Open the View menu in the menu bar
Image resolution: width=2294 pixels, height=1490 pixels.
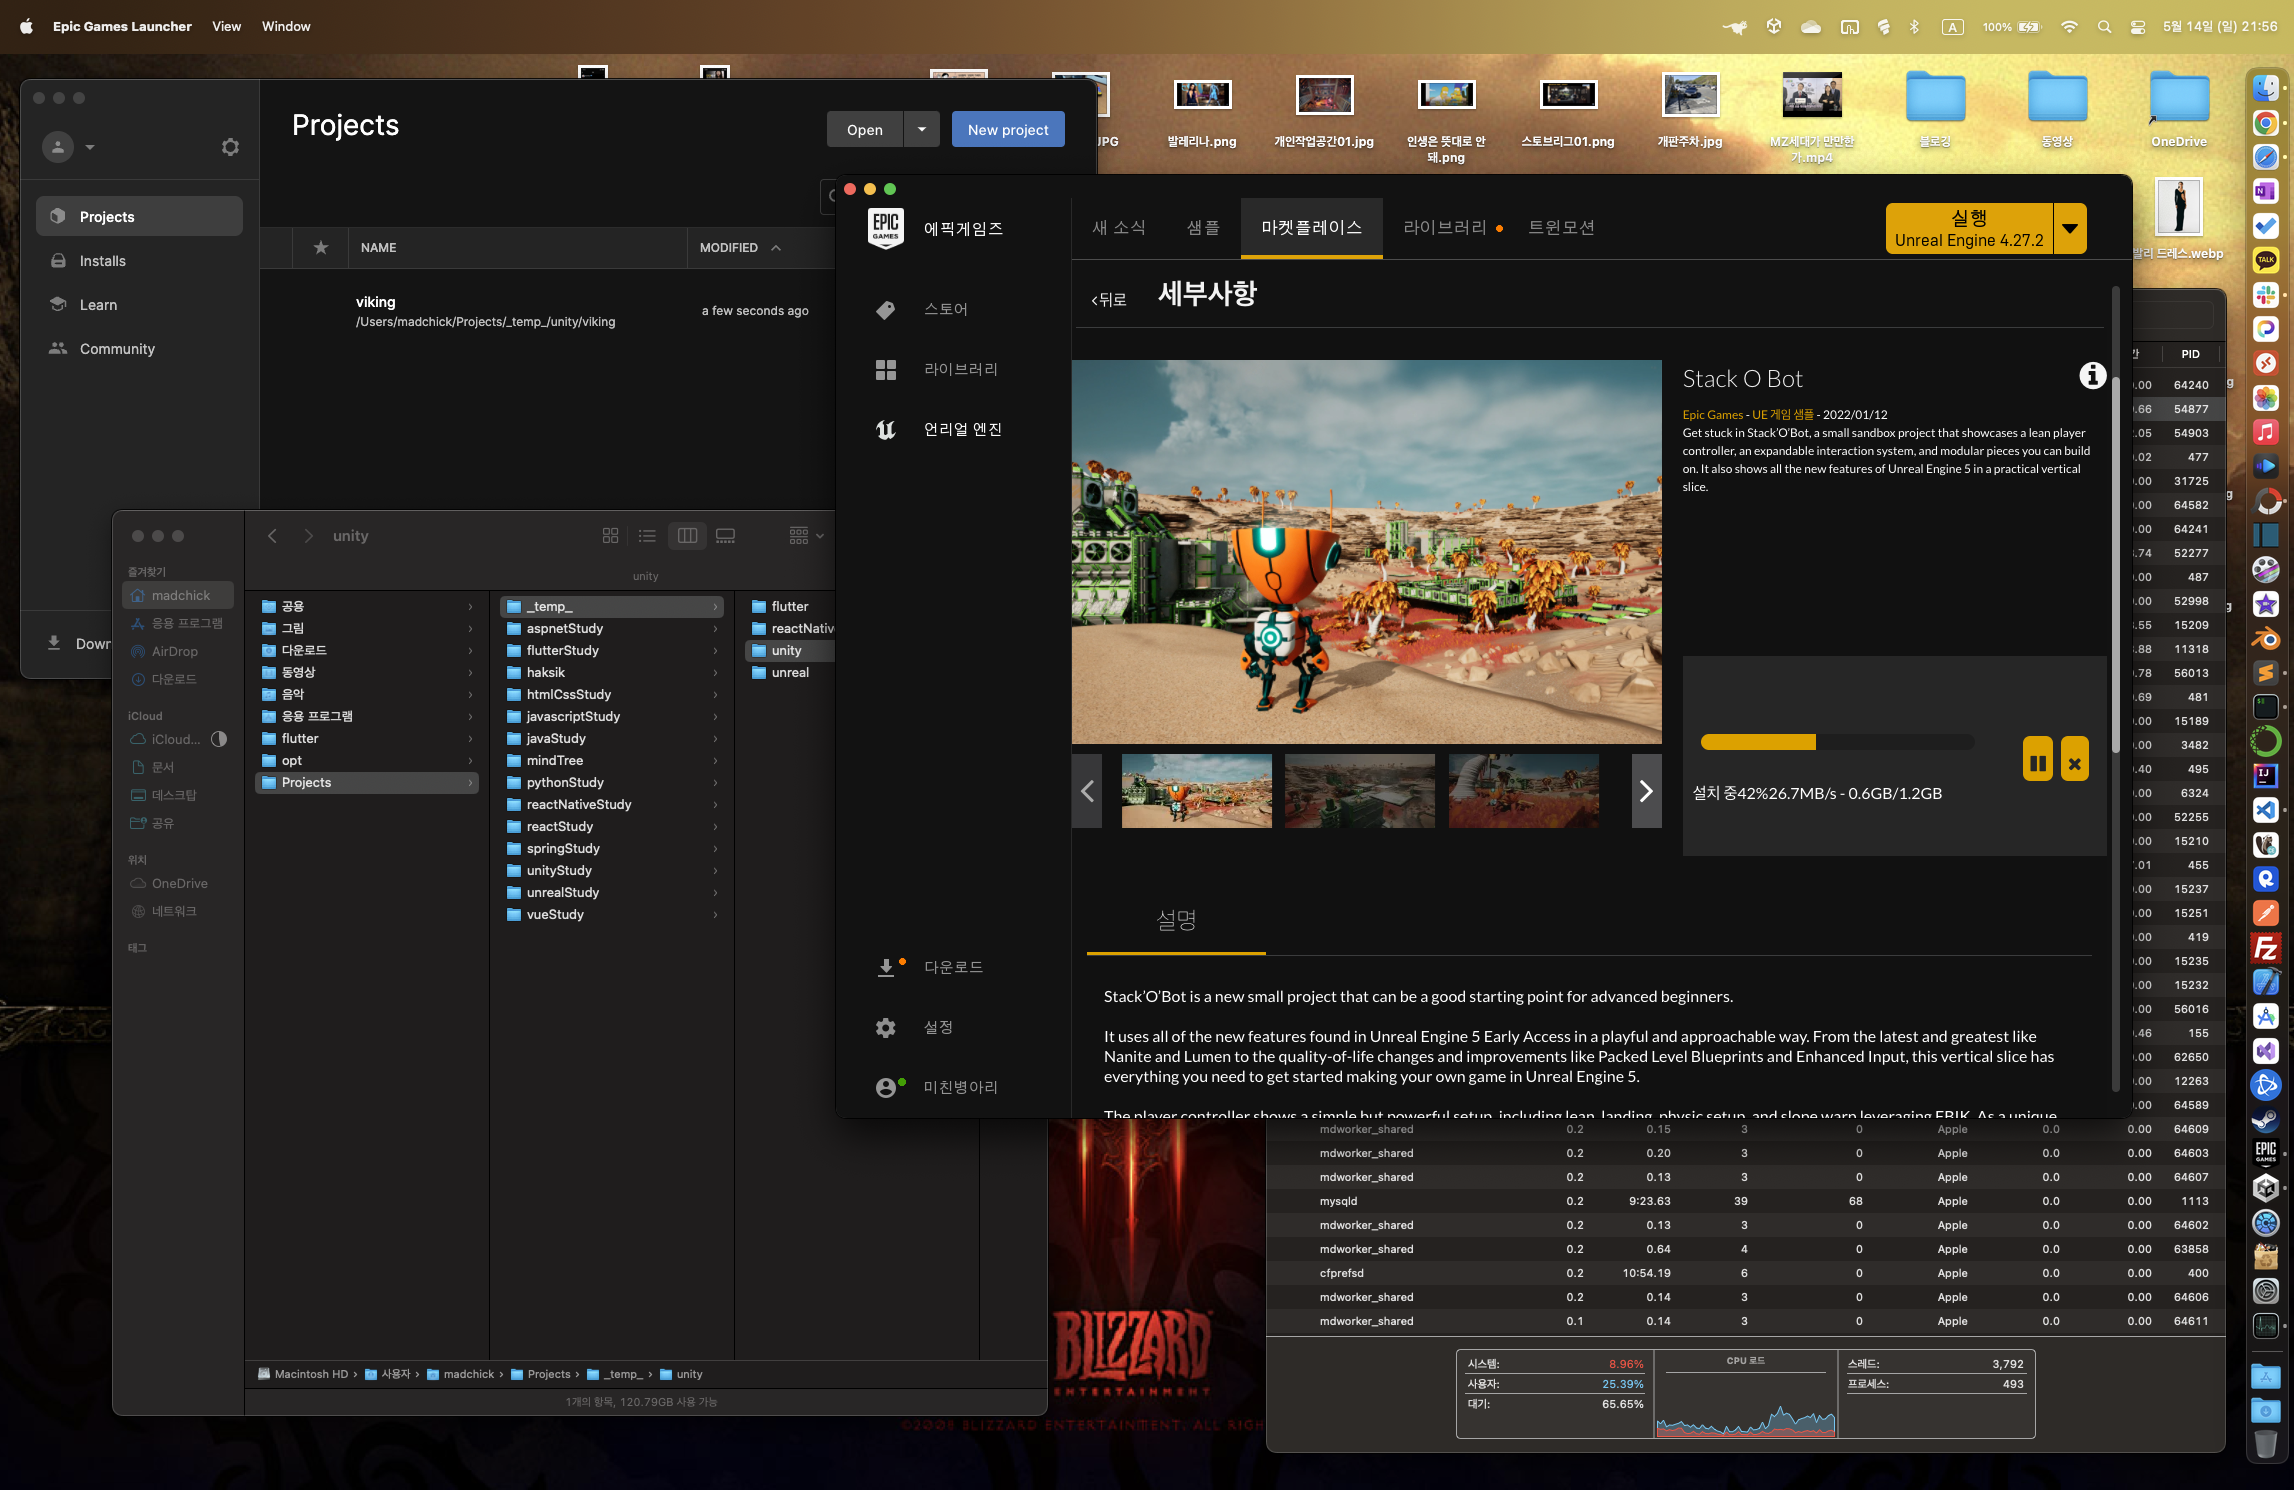click(x=226, y=26)
